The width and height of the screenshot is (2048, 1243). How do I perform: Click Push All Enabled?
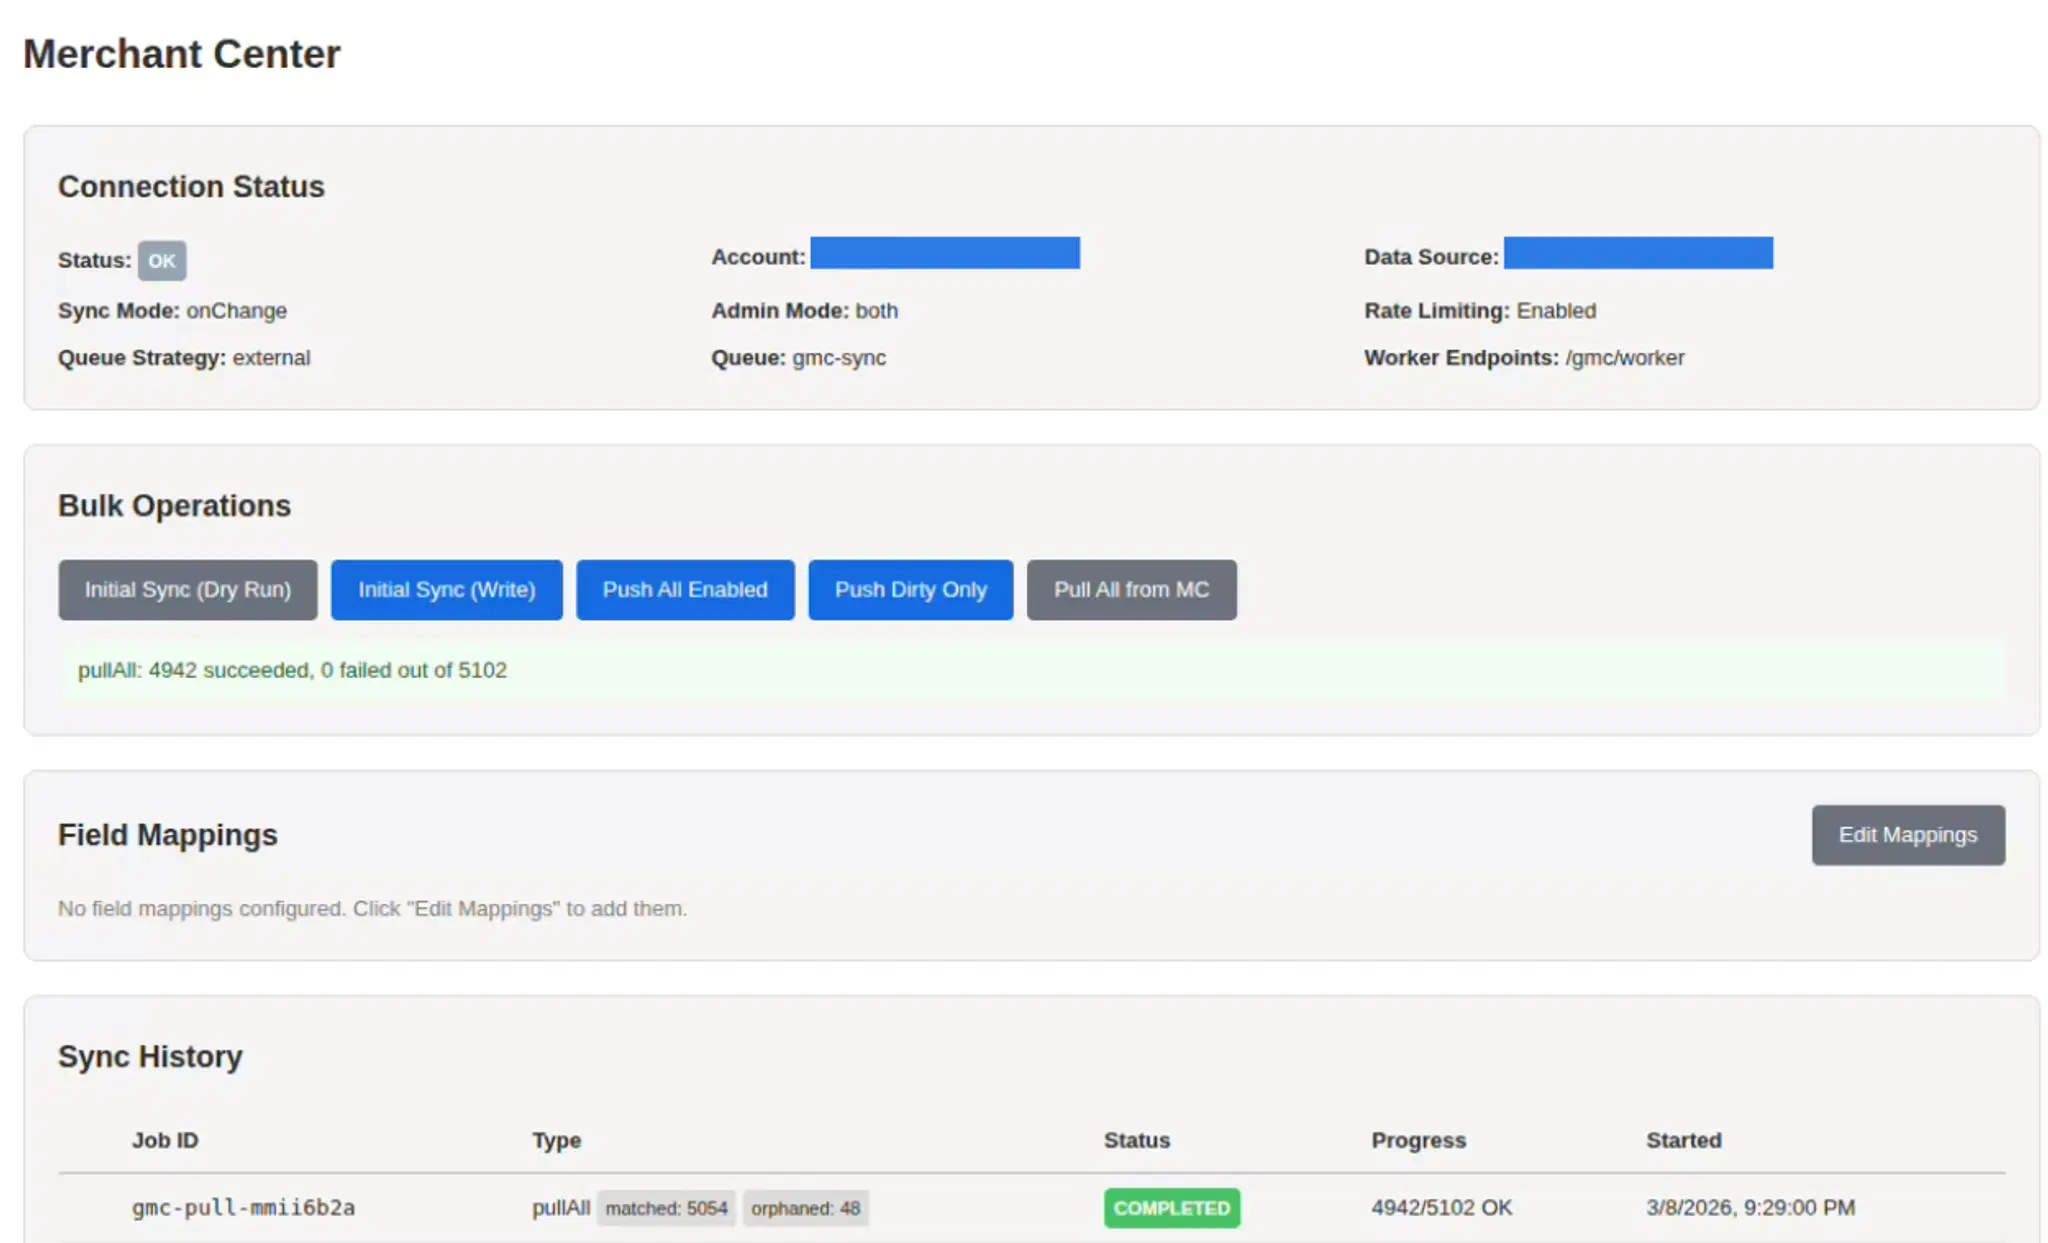pyautogui.click(x=684, y=590)
